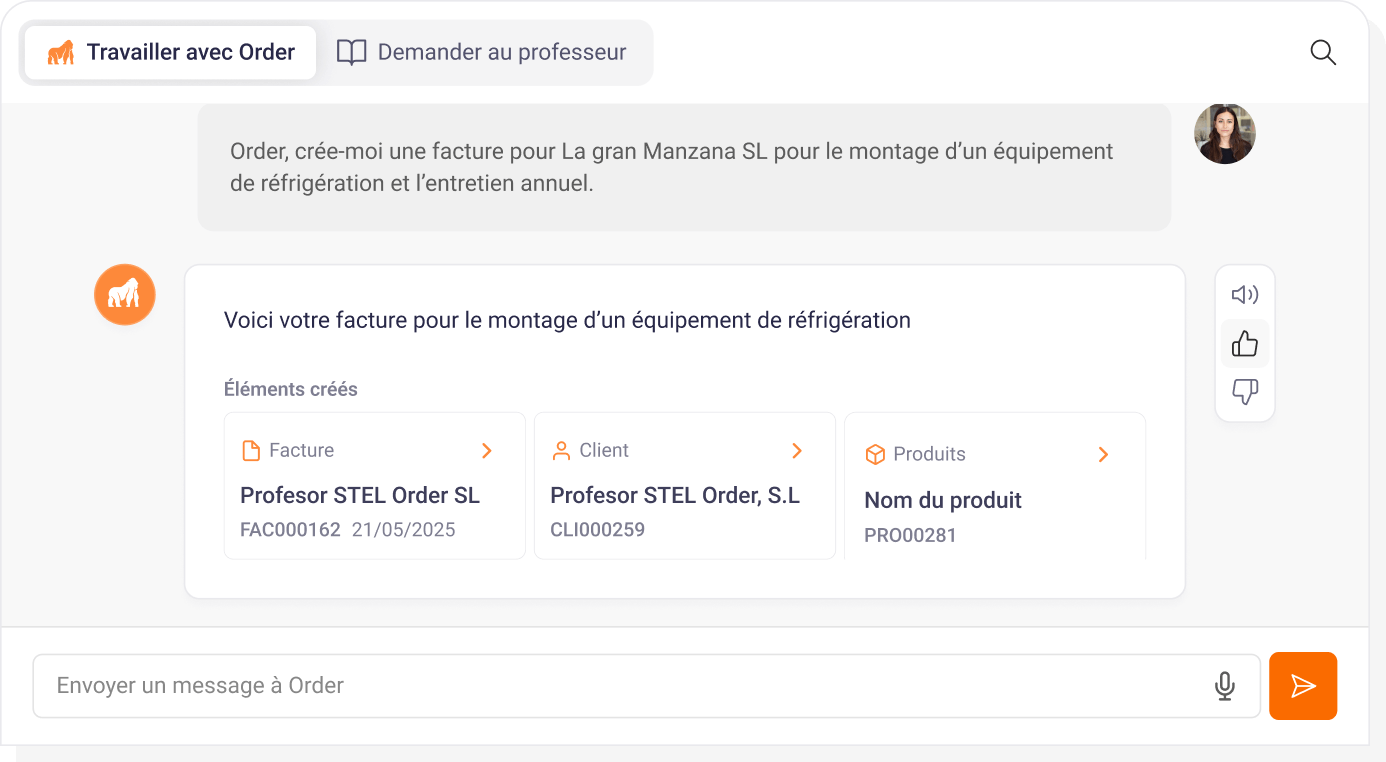Expand the Facture card chevron

click(487, 451)
